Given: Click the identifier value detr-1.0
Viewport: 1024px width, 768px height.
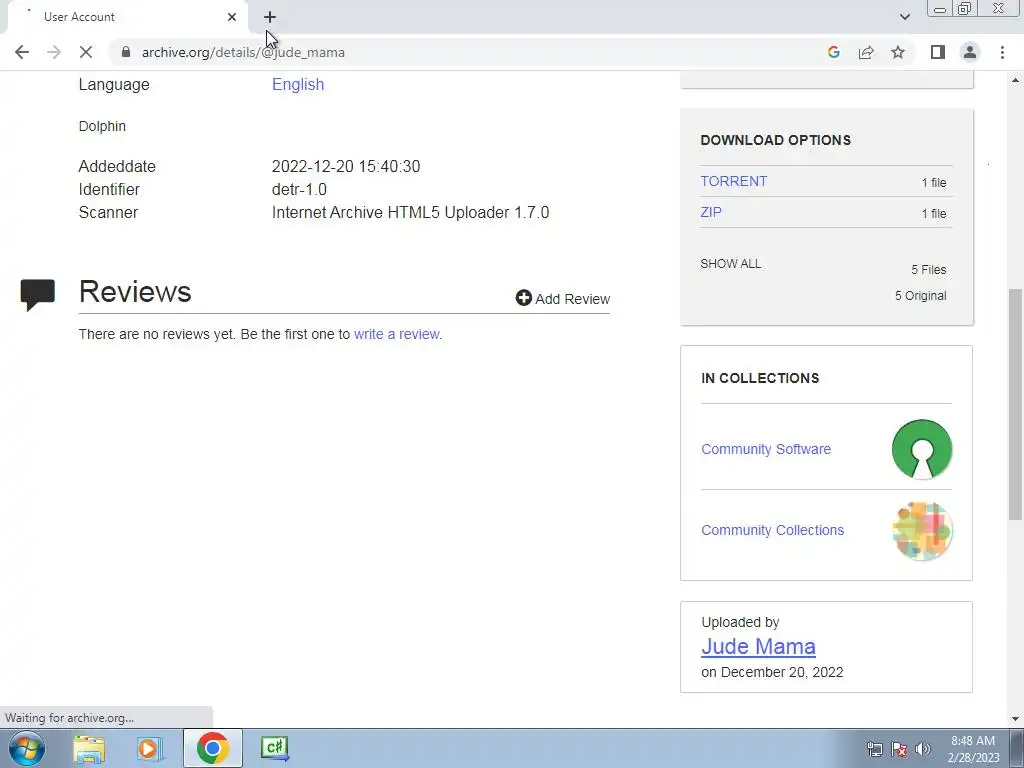Looking at the screenshot, I should coord(299,189).
